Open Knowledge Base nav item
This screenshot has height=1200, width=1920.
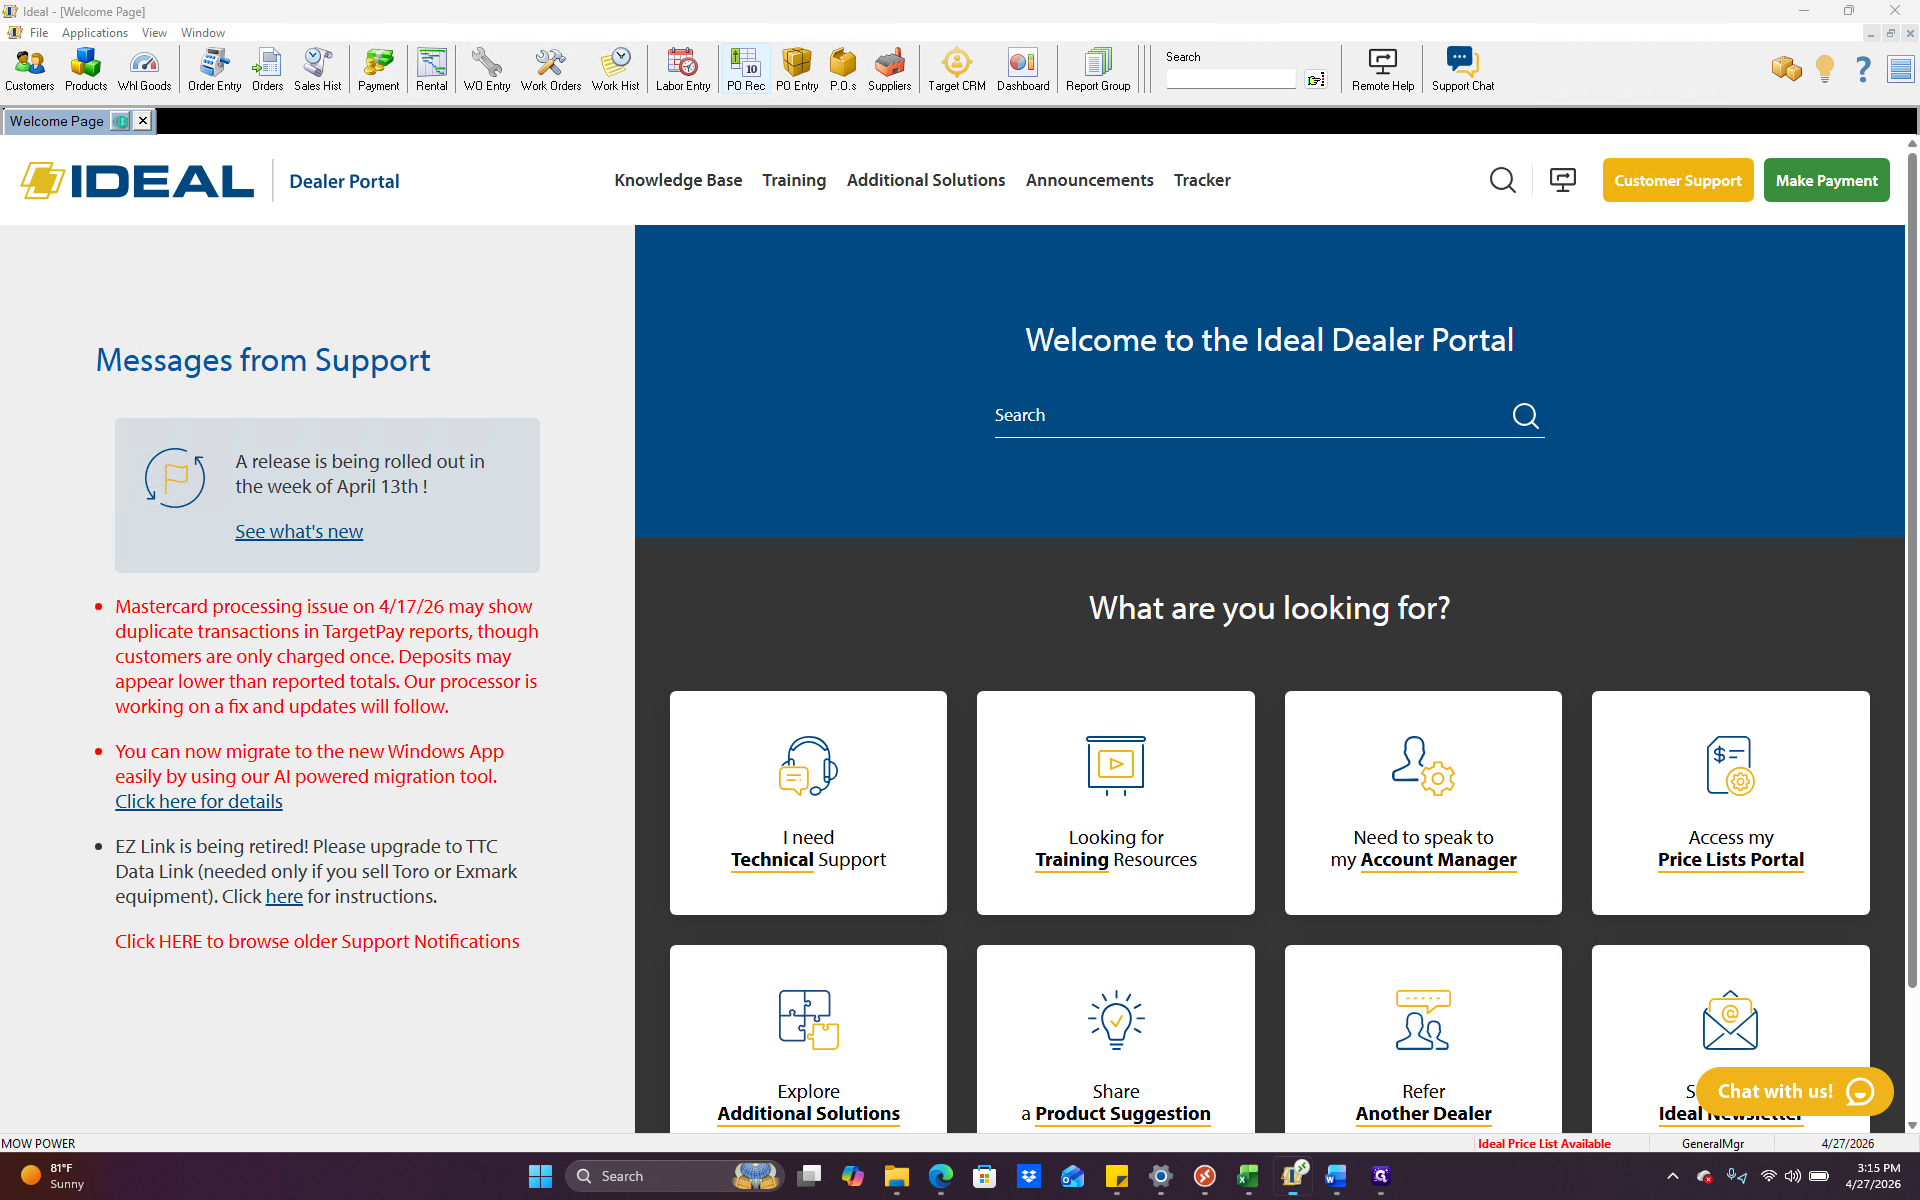[x=678, y=180]
